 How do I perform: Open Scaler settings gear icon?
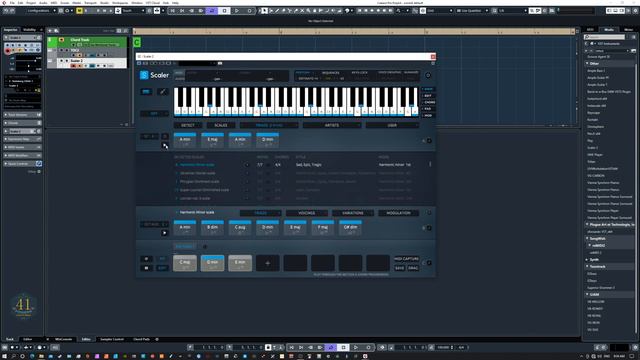pyautogui.click(x=428, y=76)
